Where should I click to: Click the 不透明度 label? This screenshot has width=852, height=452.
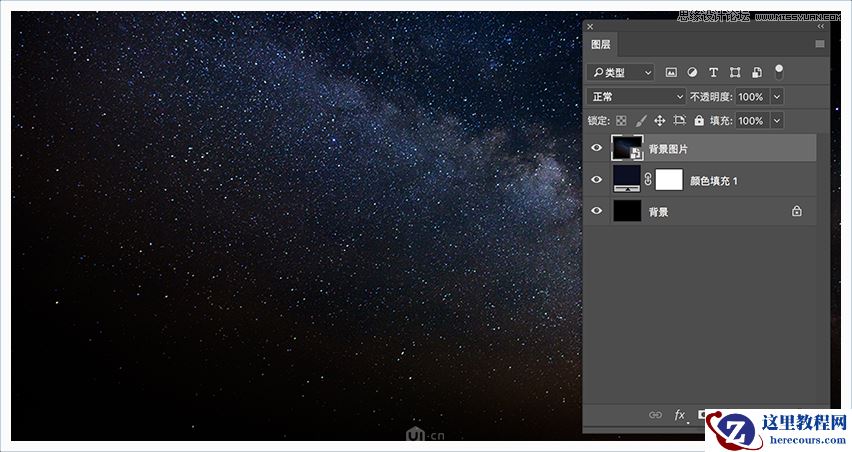(711, 97)
